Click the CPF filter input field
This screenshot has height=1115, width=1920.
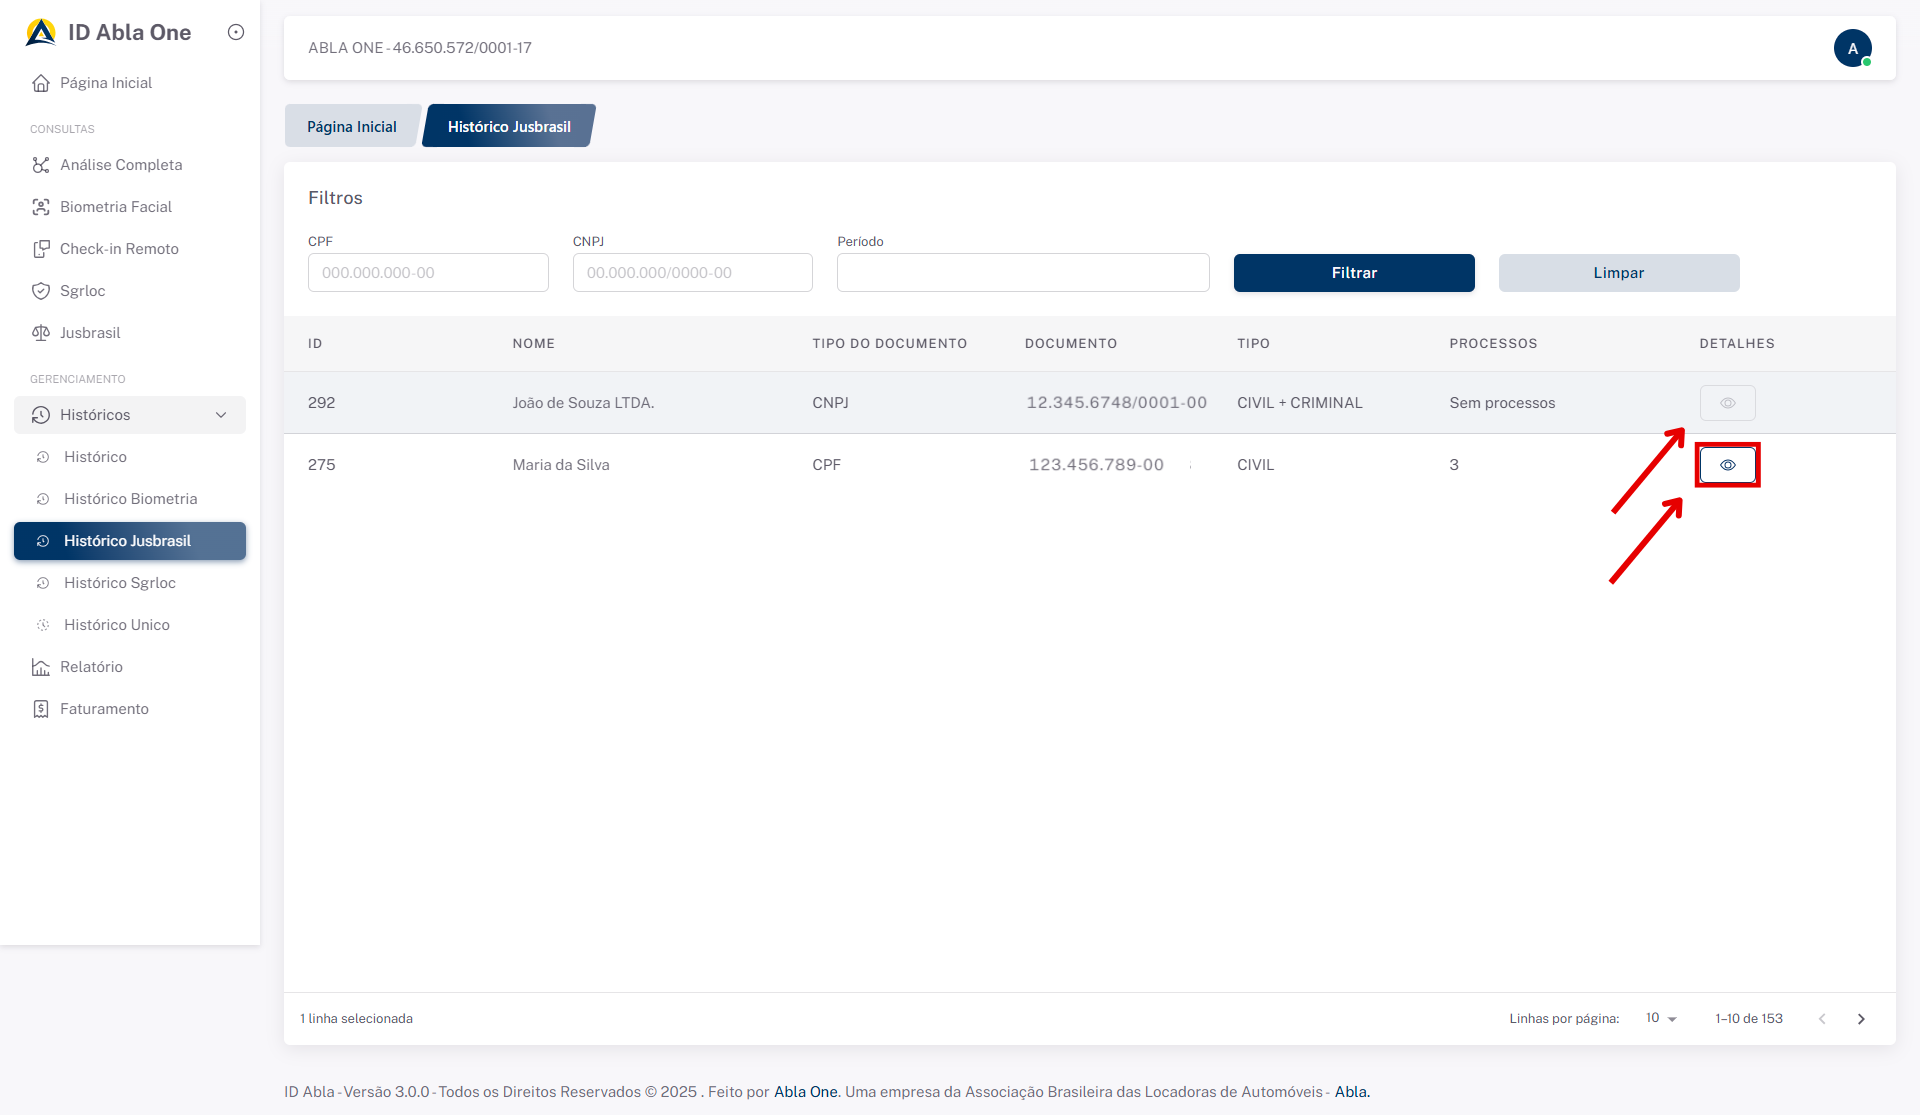[x=428, y=273]
